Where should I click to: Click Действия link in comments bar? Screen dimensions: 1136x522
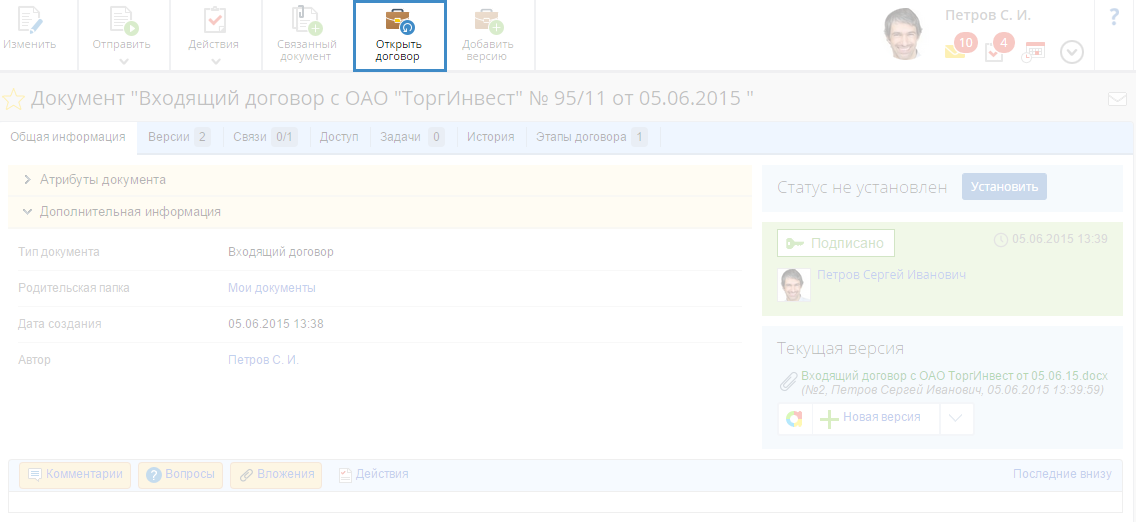point(374,474)
